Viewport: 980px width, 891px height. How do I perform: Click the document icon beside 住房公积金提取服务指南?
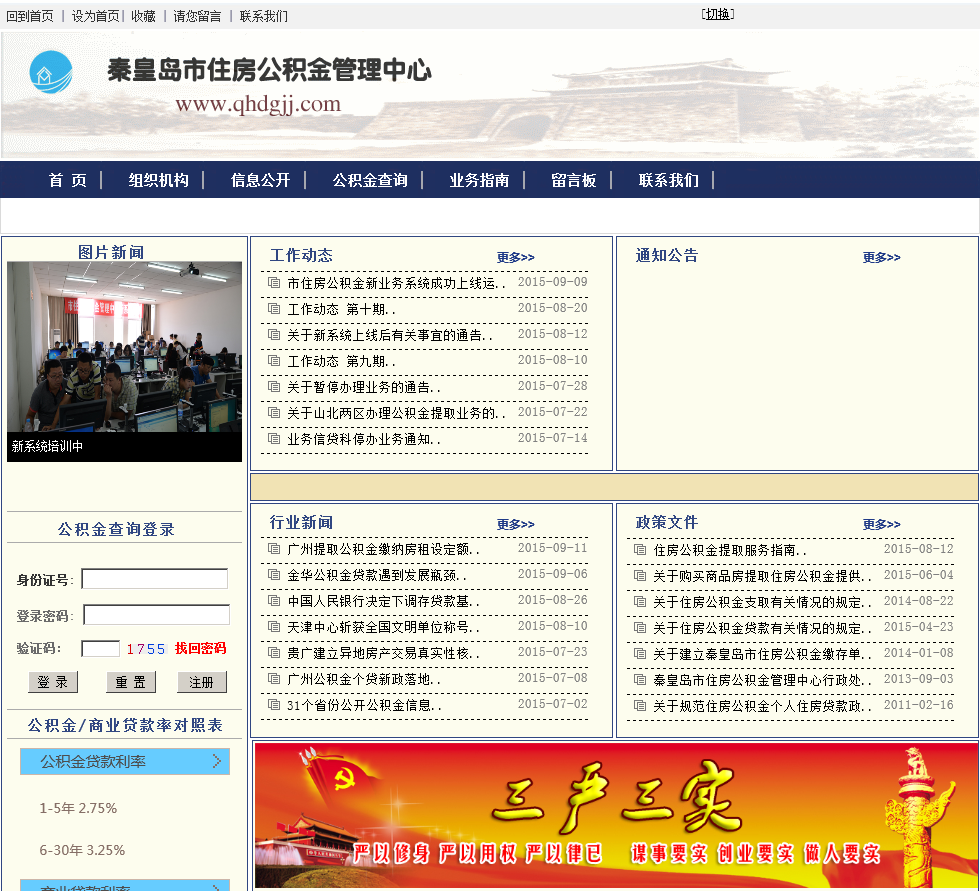point(639,550)
